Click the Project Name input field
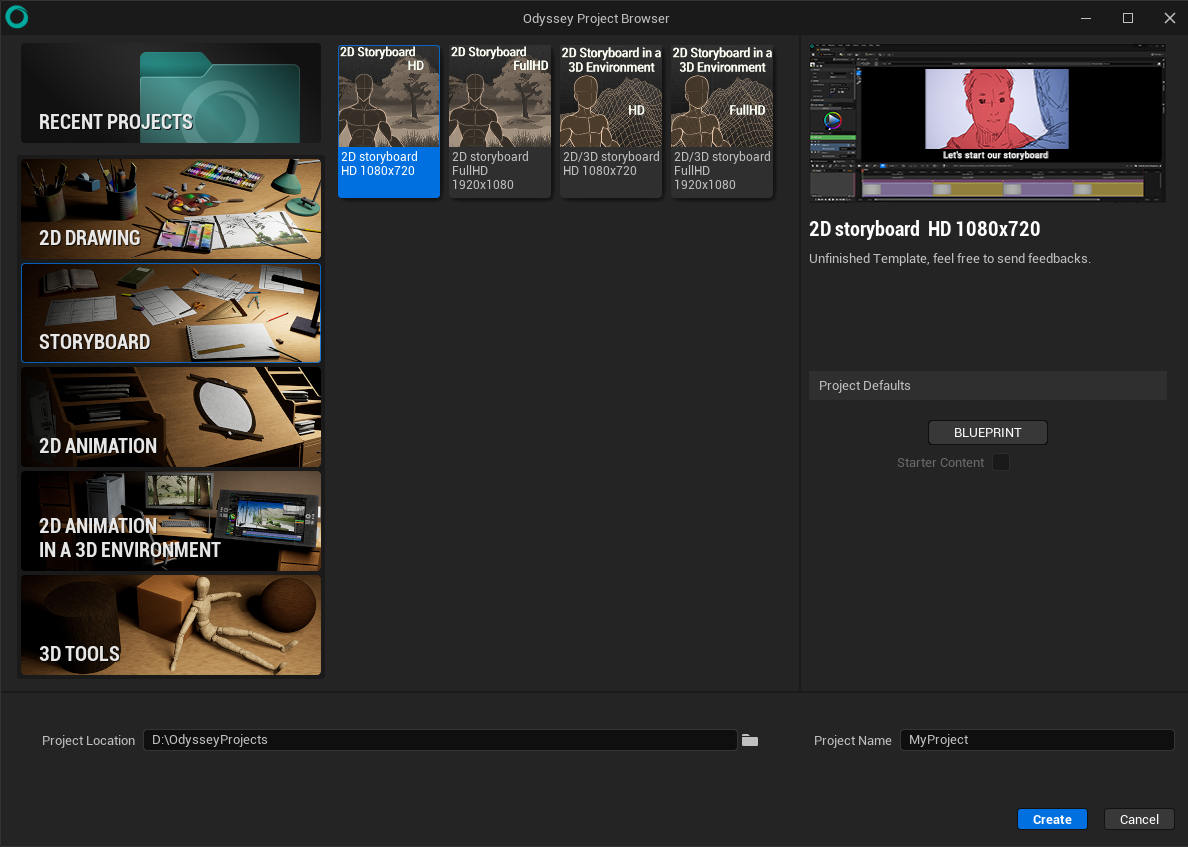The width and height of the screenshot is (1188, 847). pyautogui.click(x=1036, y=739)
